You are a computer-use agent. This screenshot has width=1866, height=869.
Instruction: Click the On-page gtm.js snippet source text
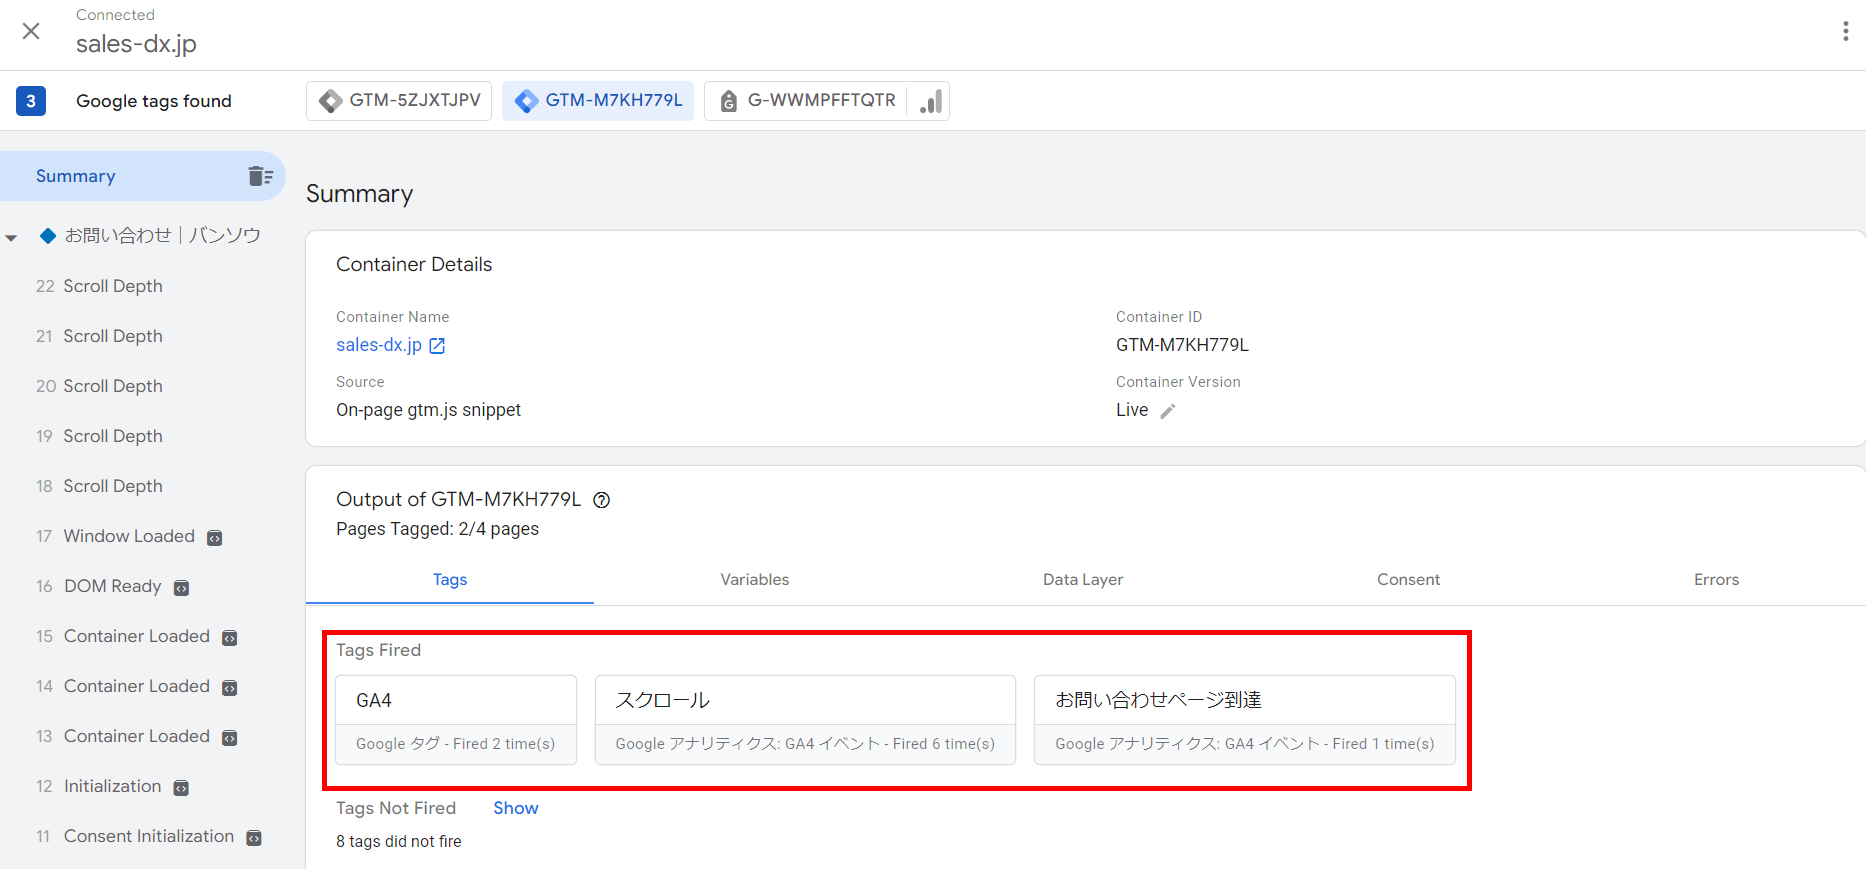point(428,410)
